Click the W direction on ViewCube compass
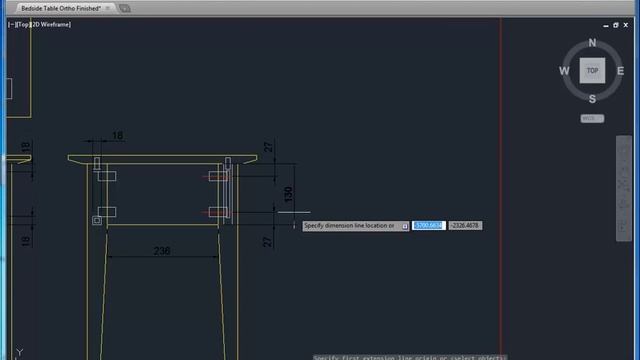The height and width of the screenshot is (360, 640). click(564, 71)
